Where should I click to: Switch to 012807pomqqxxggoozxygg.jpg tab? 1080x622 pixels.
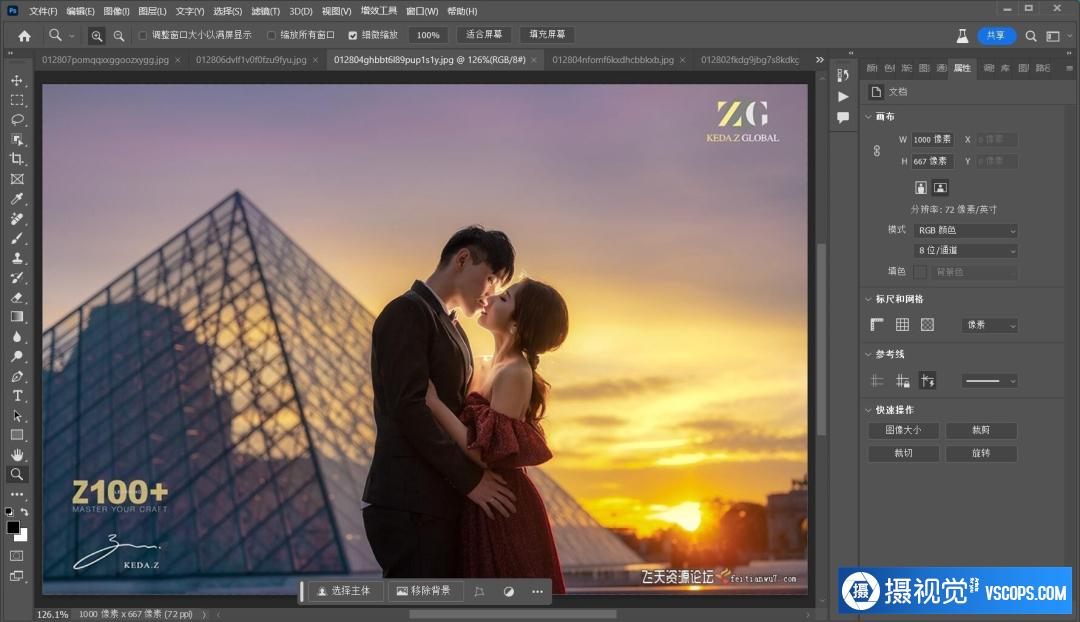pos(105,60)
